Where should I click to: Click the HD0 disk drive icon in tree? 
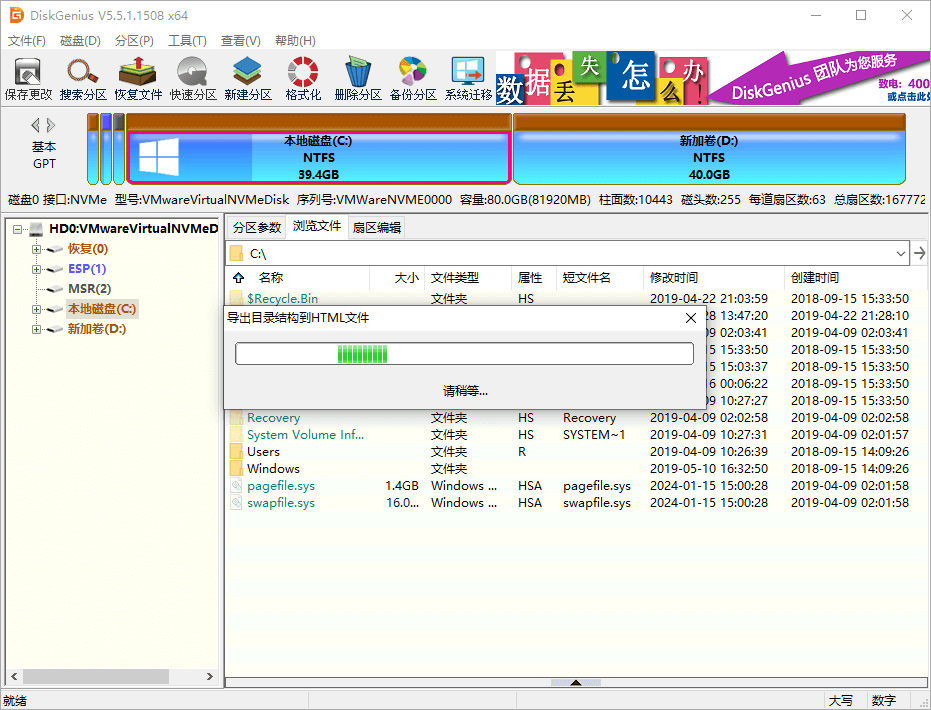[x=36, y=229]
